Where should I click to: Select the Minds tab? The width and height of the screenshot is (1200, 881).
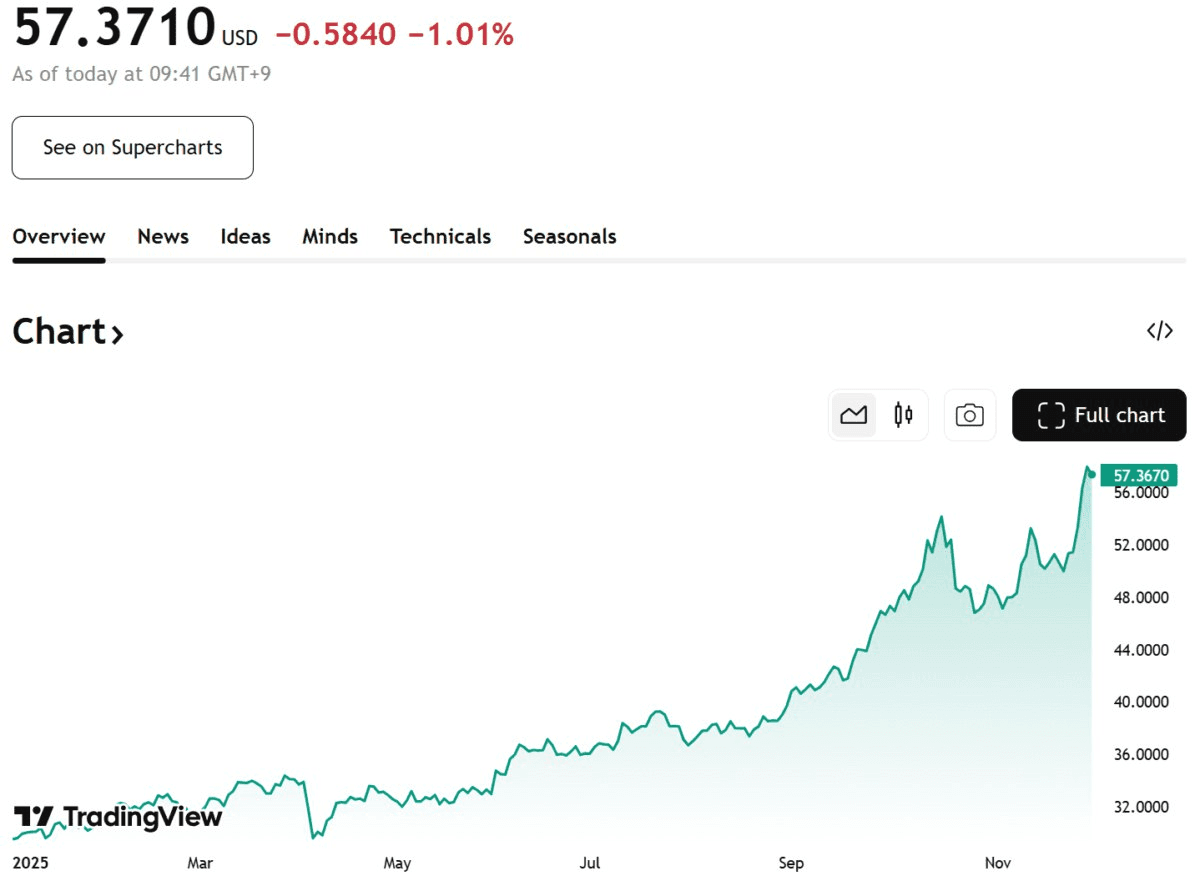click(330, 237)
